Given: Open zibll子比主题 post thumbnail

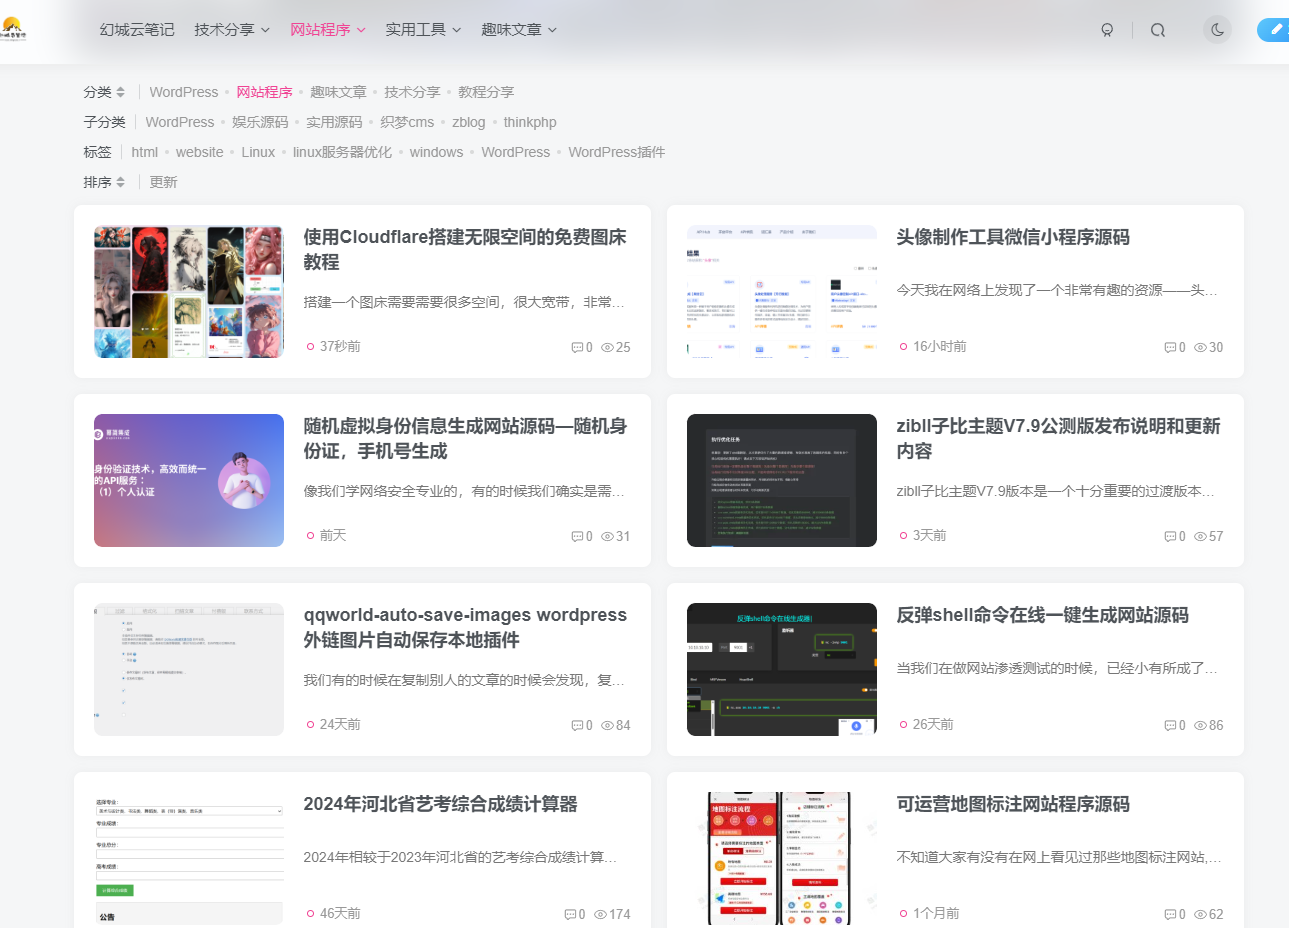Looking at the screenshot, I should point(782,480).
